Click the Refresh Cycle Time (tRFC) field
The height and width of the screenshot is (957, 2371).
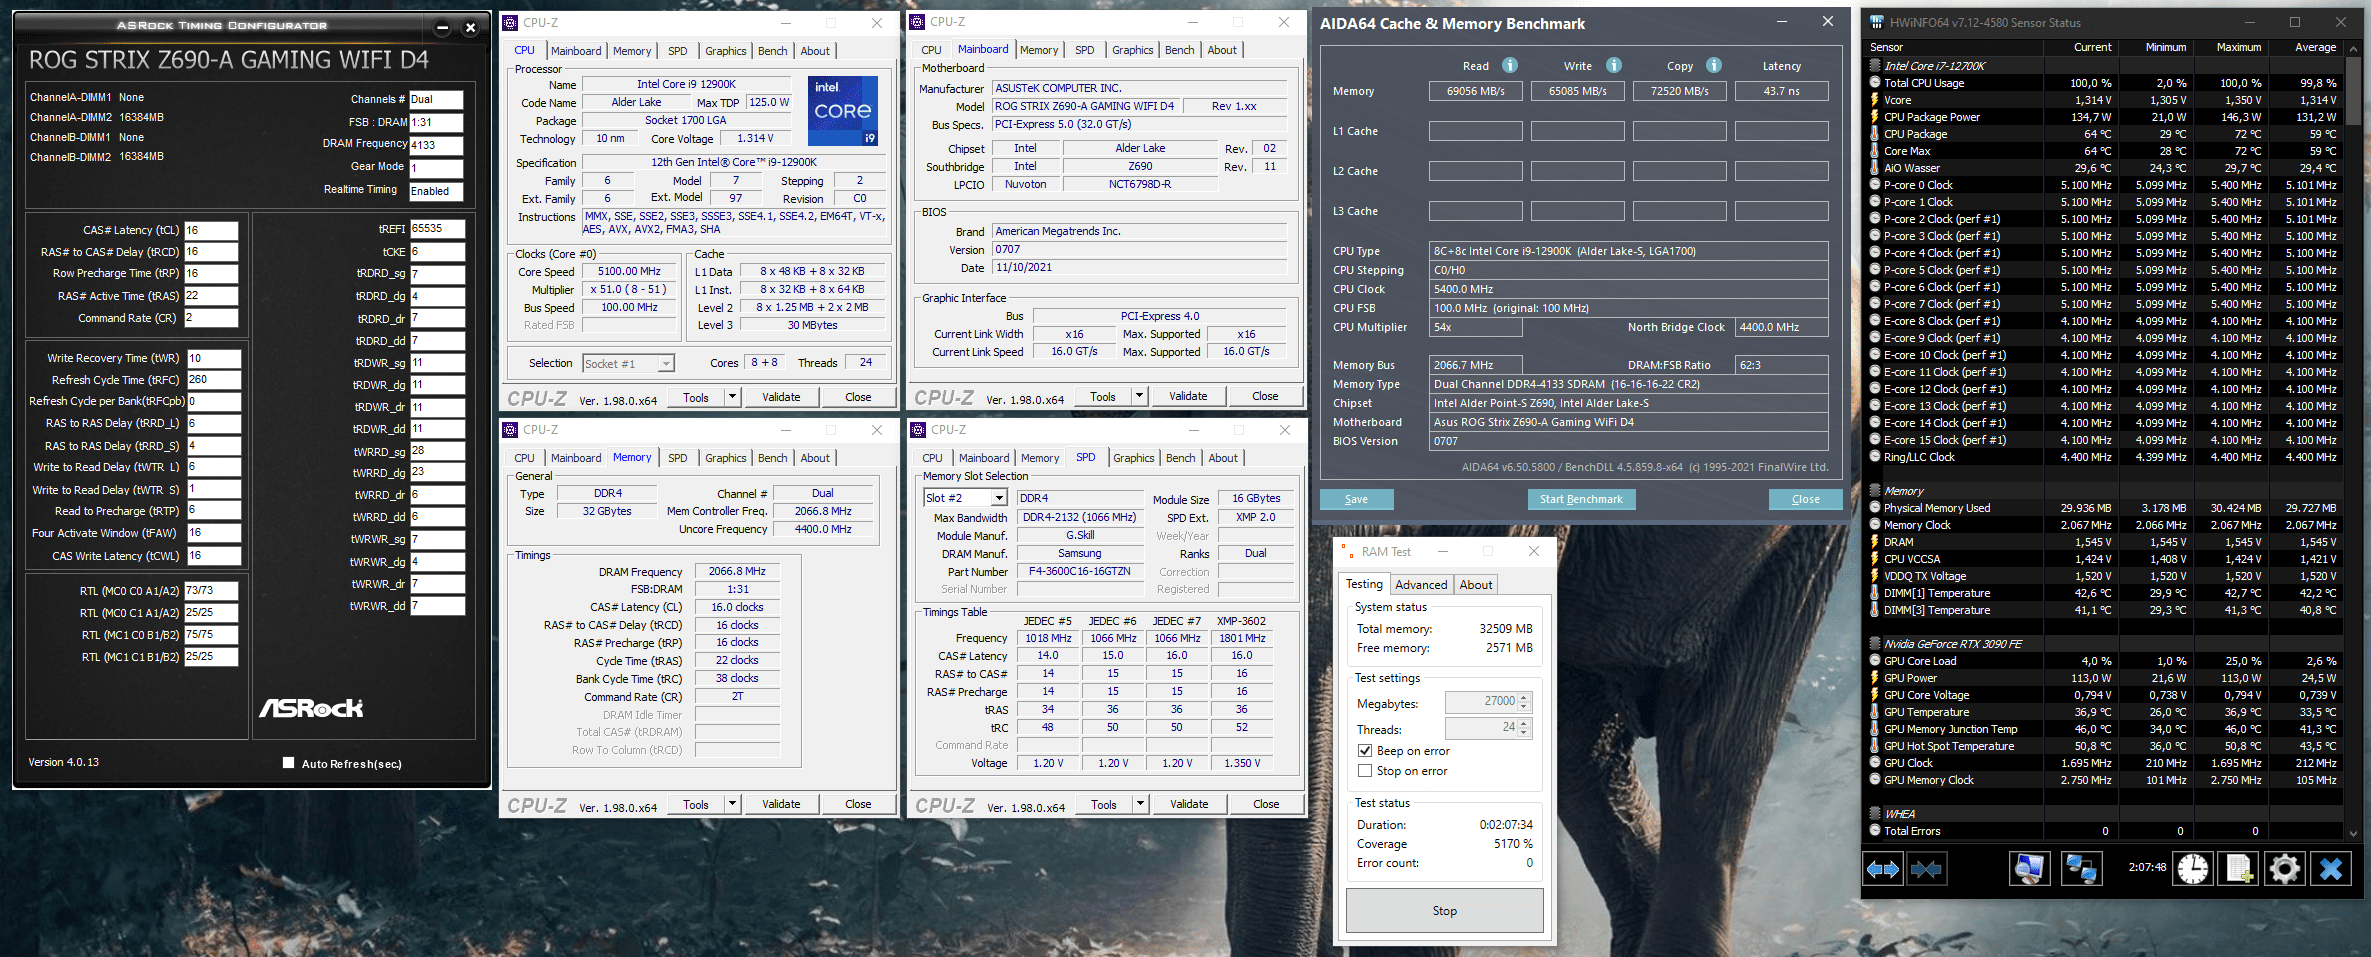coord(214,380)
